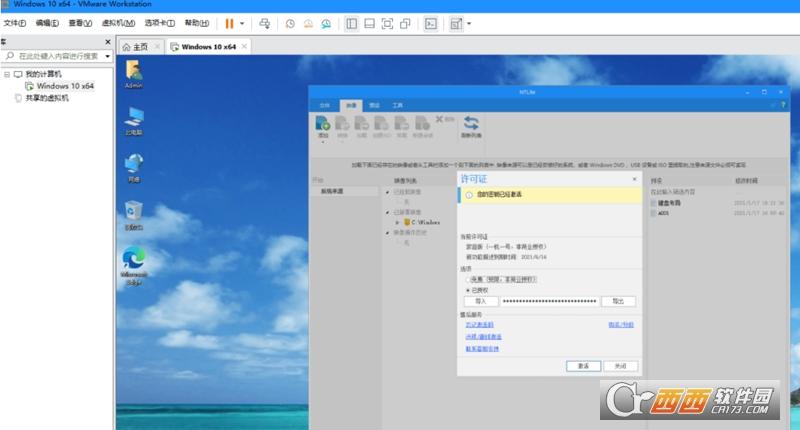
Task: Open the first link under the license key field
Action: coord(479,325)
